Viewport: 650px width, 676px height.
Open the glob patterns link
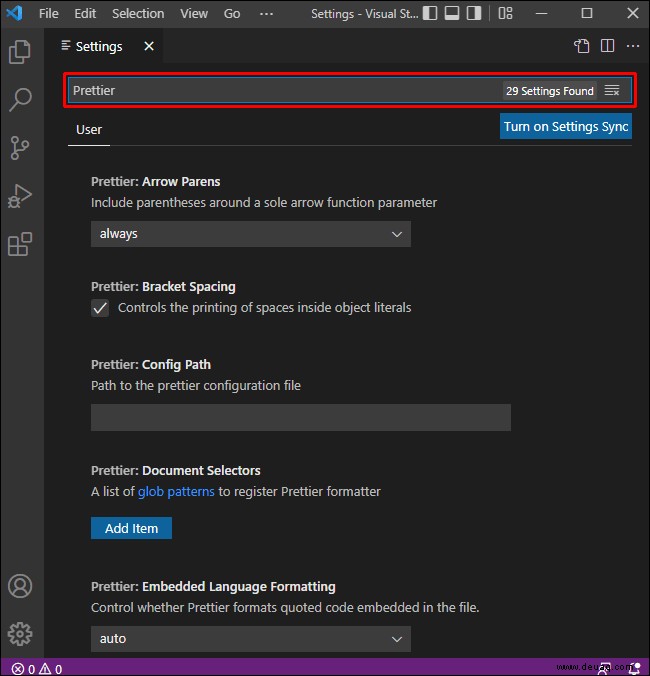click(176, 491)
